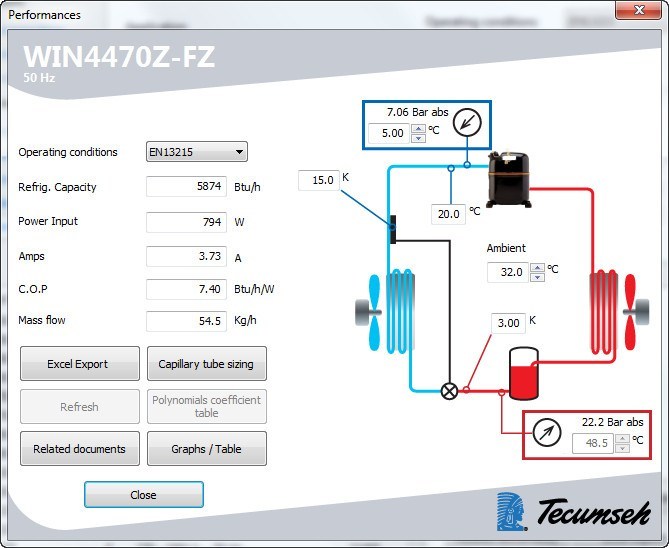Click the black thermostatic bulb sensor icon
The height and width of the screenshot is (548, 669).
coord(393,229)
